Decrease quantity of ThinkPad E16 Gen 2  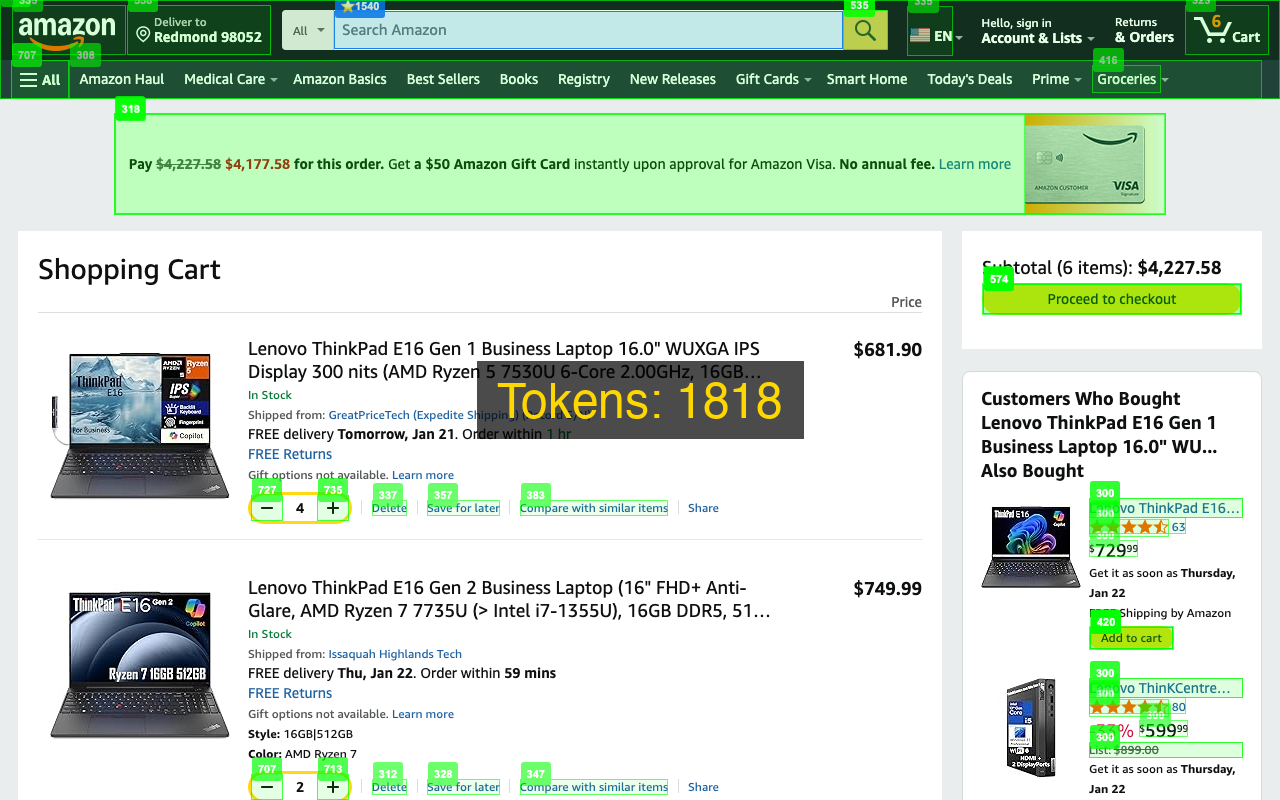click(x=266, y=787)
